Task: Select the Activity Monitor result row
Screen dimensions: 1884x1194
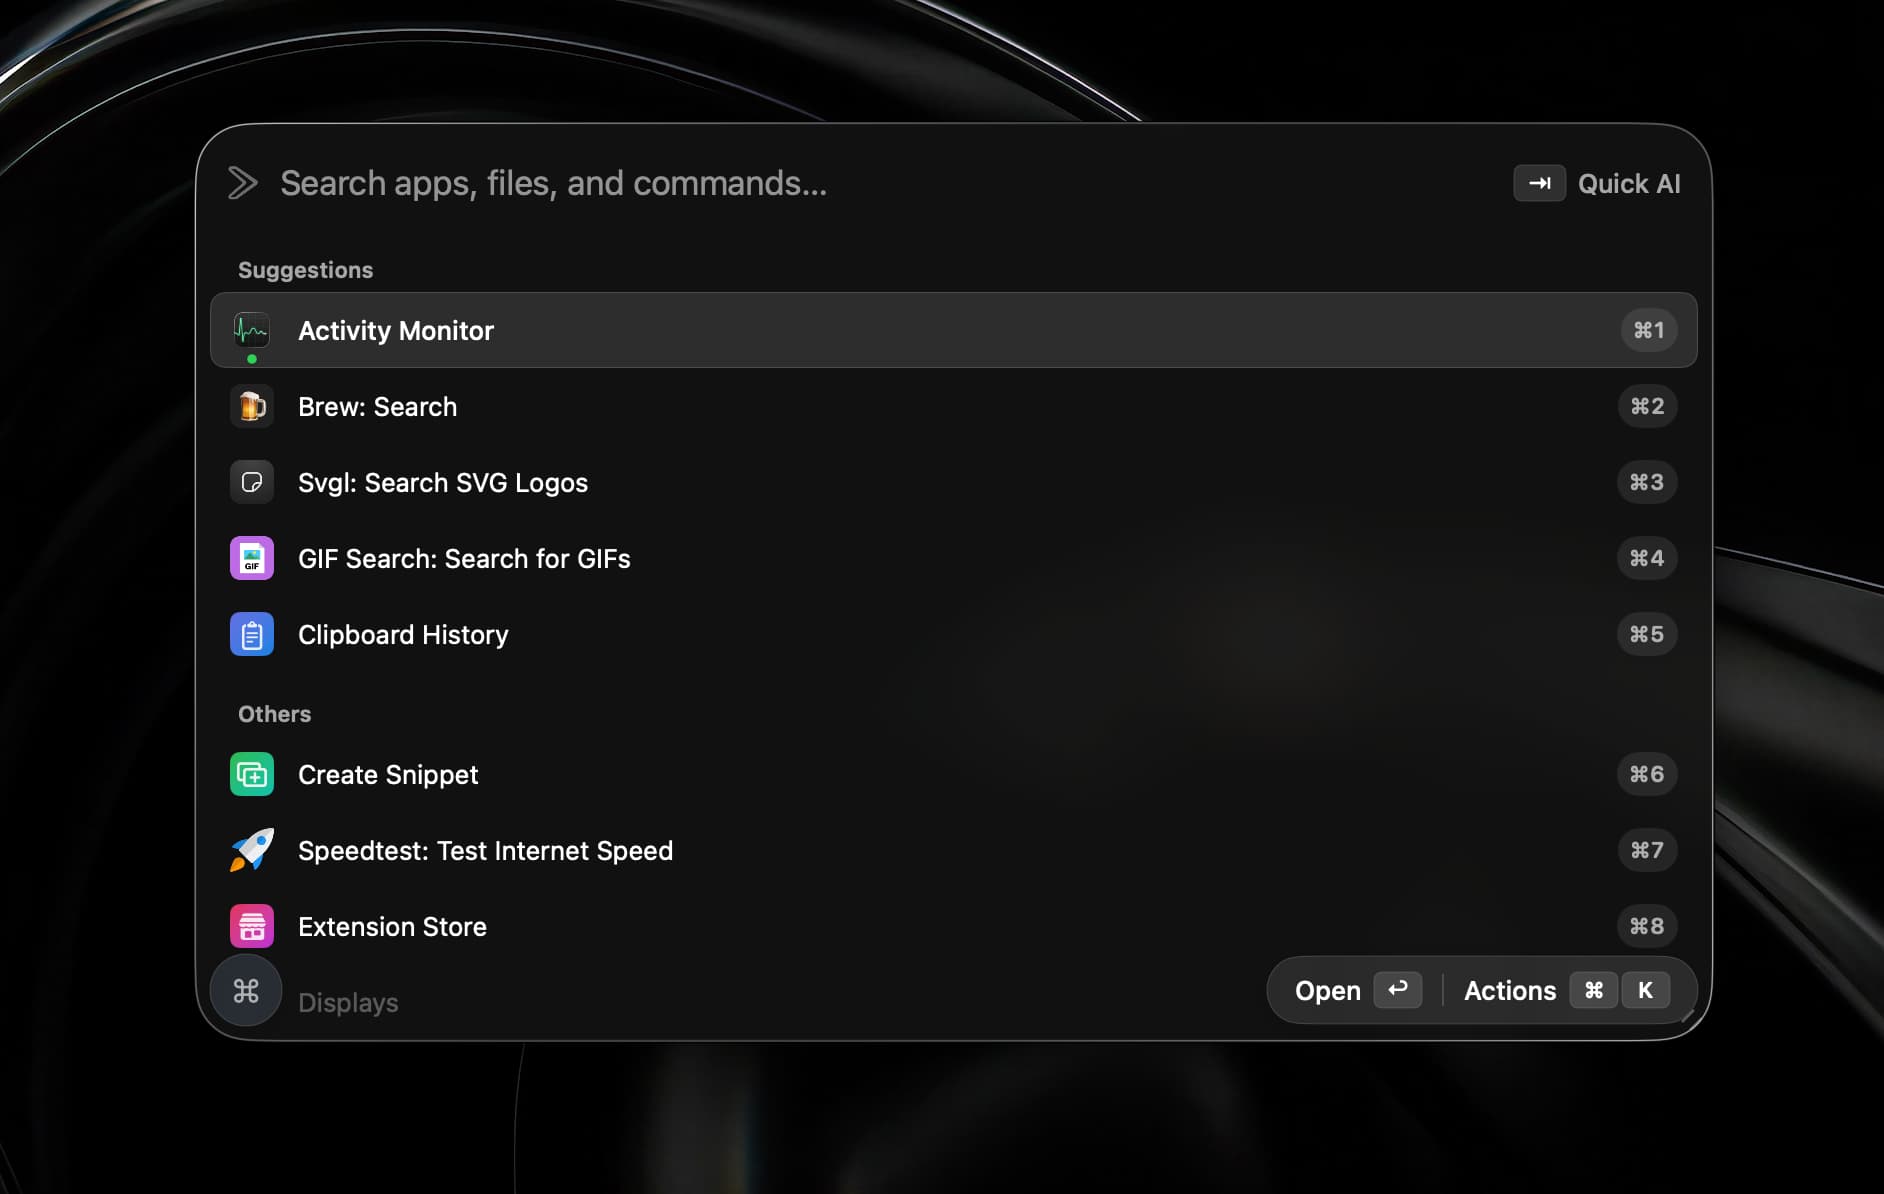Action: [954, 330]
